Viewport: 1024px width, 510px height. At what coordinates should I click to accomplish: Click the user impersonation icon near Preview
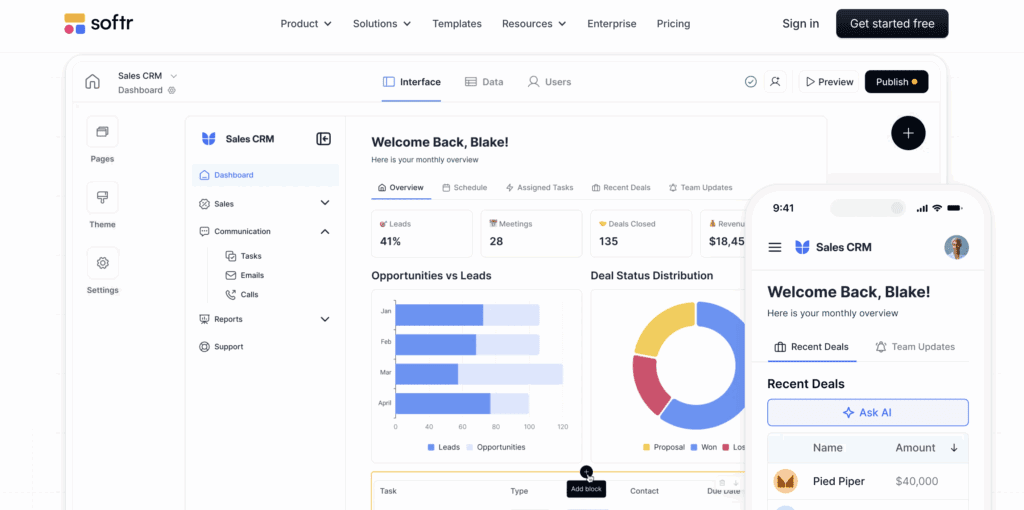tap(775, 82)
